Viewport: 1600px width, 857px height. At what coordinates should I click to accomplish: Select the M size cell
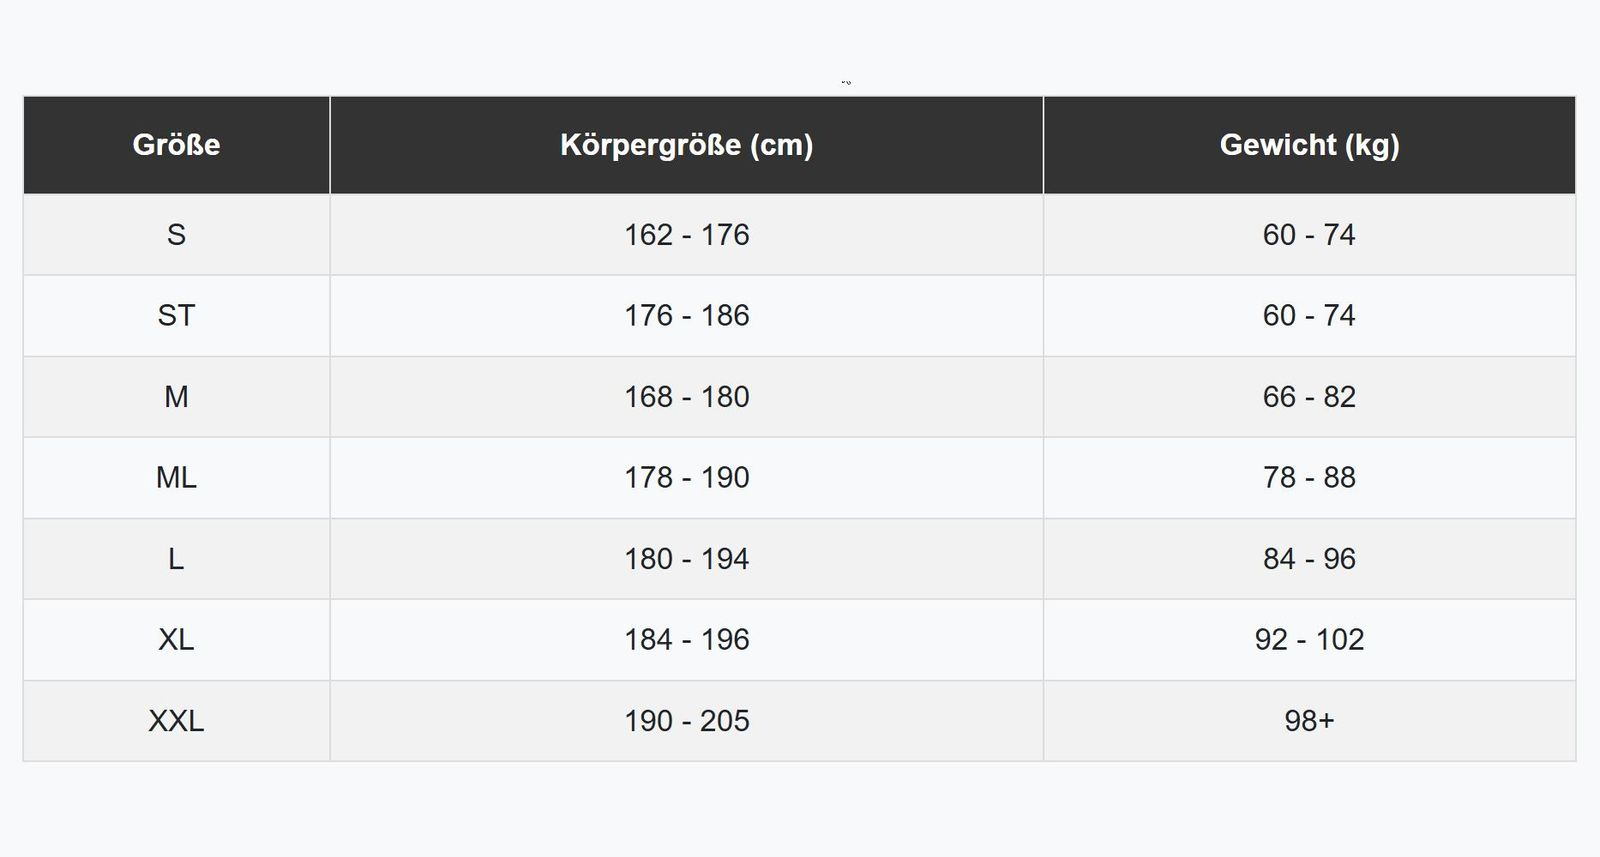(x=176, y=397)
